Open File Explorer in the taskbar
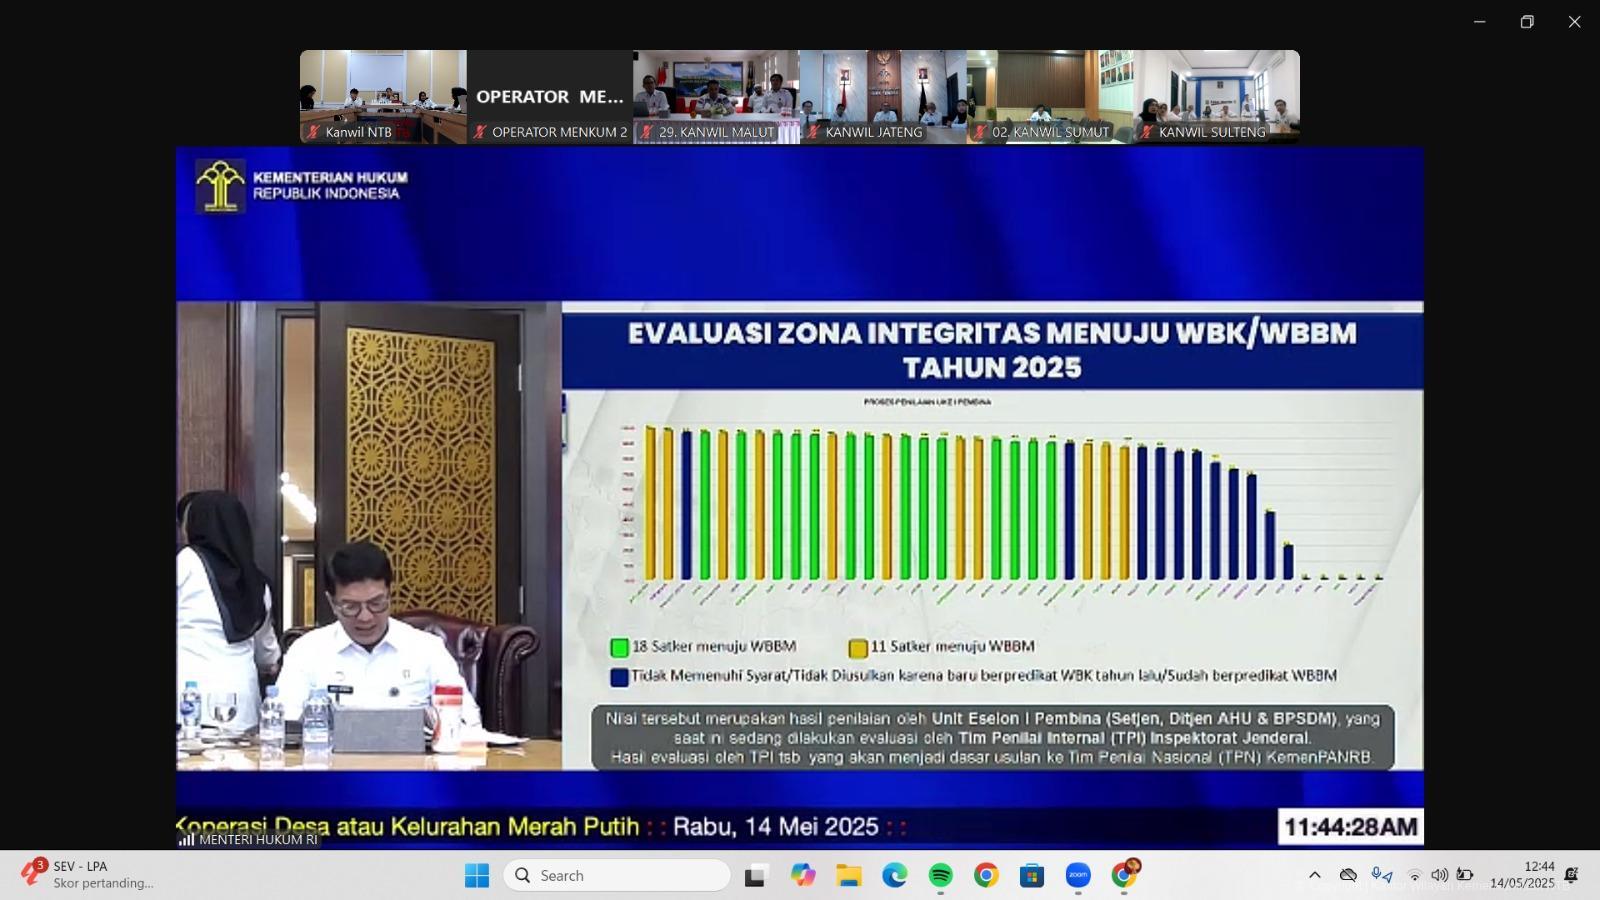1600x900 pixels. coord(849,876)
